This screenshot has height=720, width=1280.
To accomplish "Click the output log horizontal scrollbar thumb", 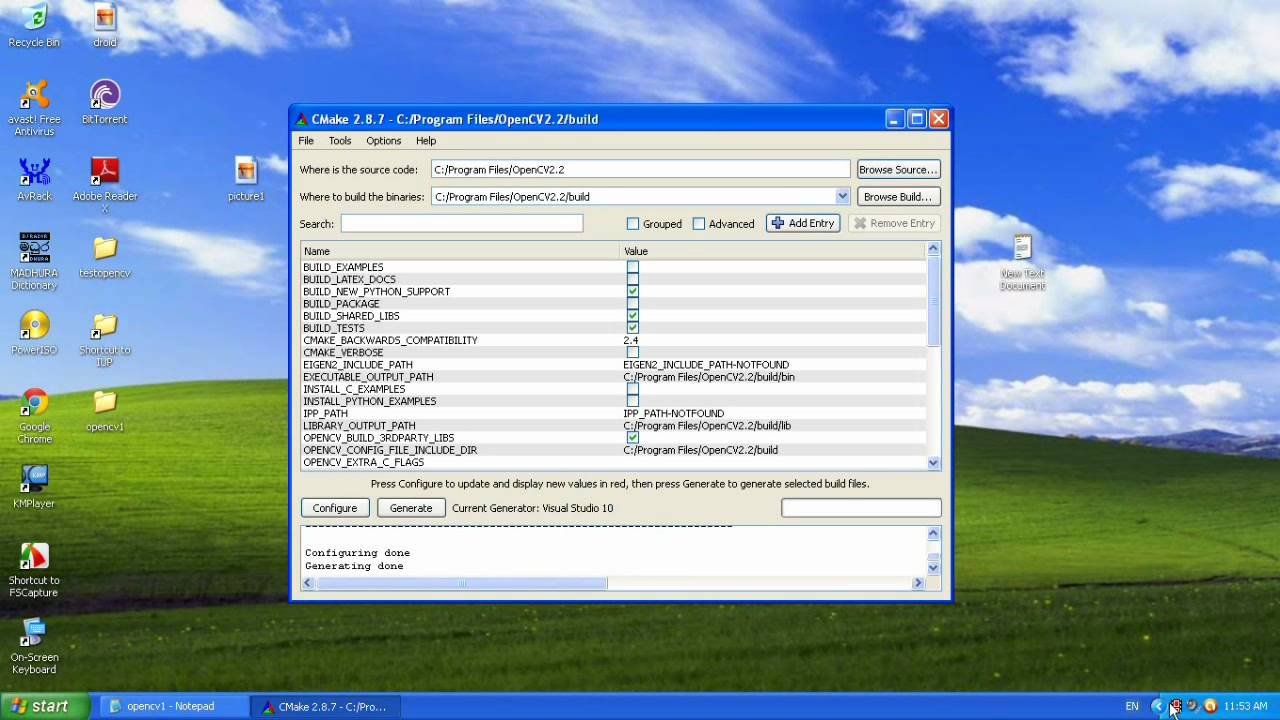I will [462, 583].
